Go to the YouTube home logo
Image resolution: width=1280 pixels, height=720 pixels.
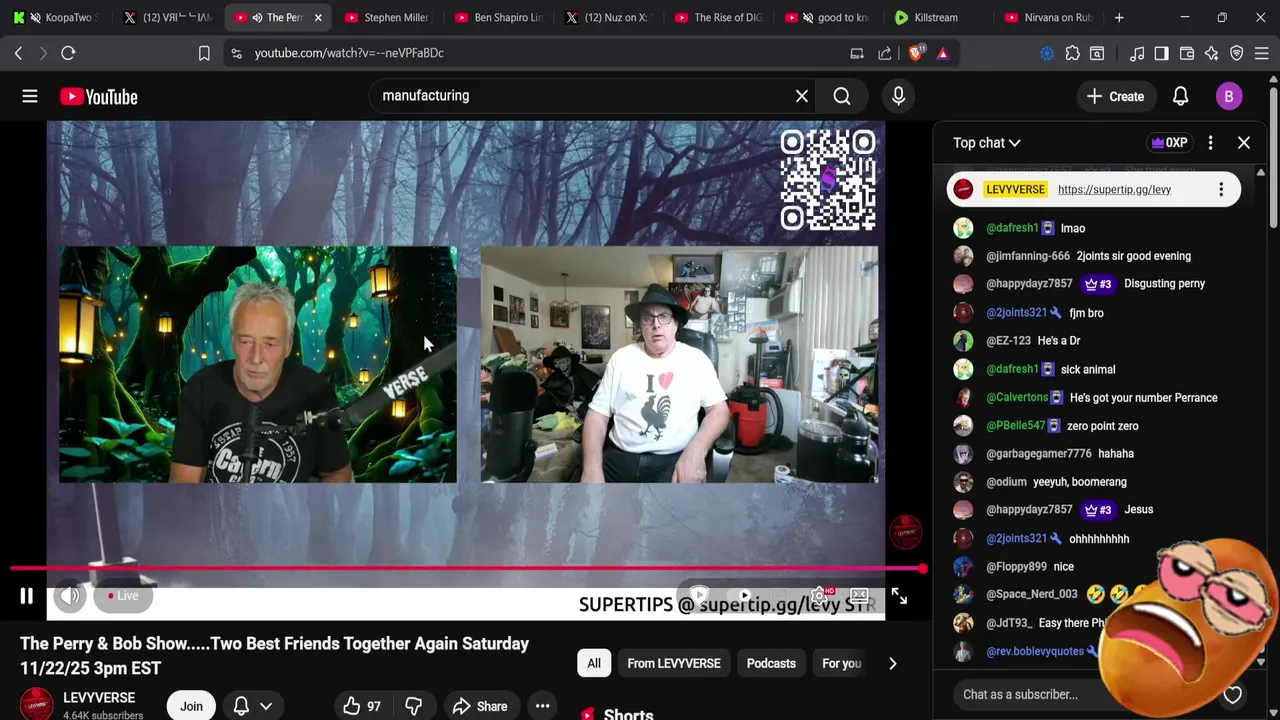click(x=98, y=96)
